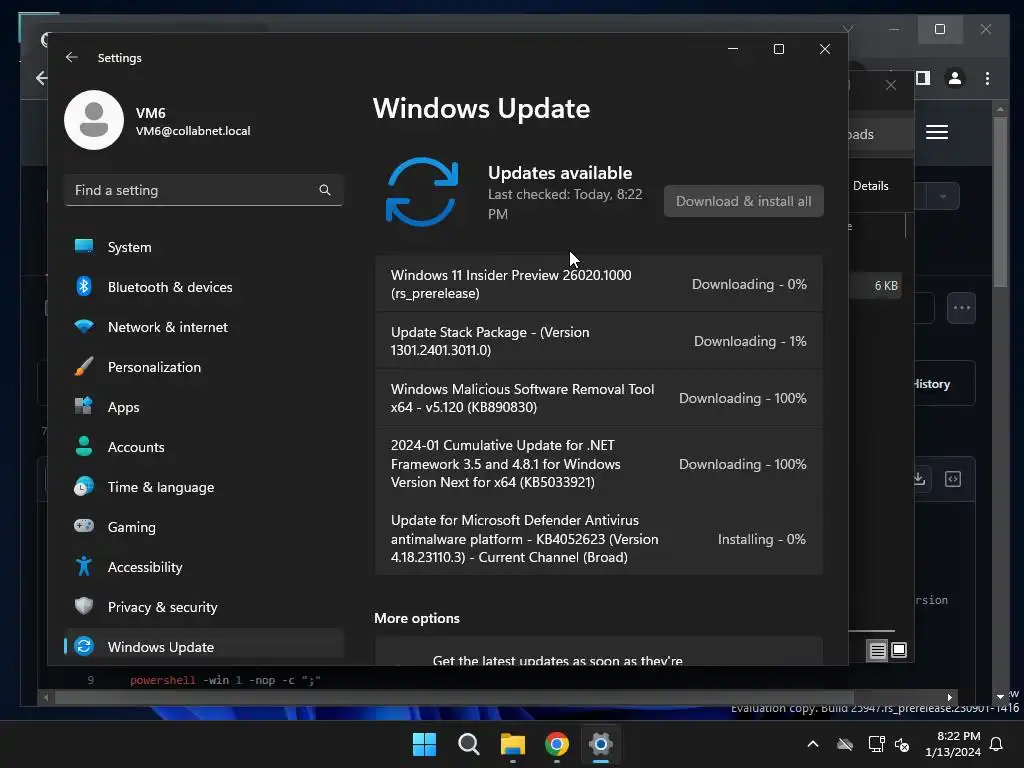Toggle Chrome side panel icon
This screenshot has width=1024, height=768.
coord(923,78)
